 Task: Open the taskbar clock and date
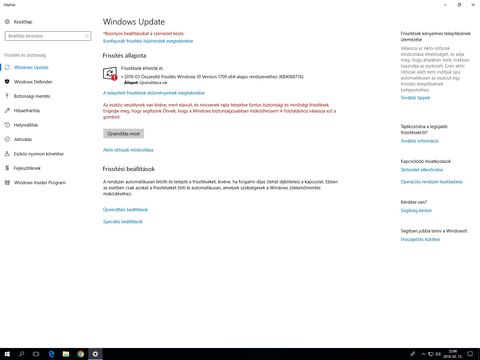coord(453,354)
